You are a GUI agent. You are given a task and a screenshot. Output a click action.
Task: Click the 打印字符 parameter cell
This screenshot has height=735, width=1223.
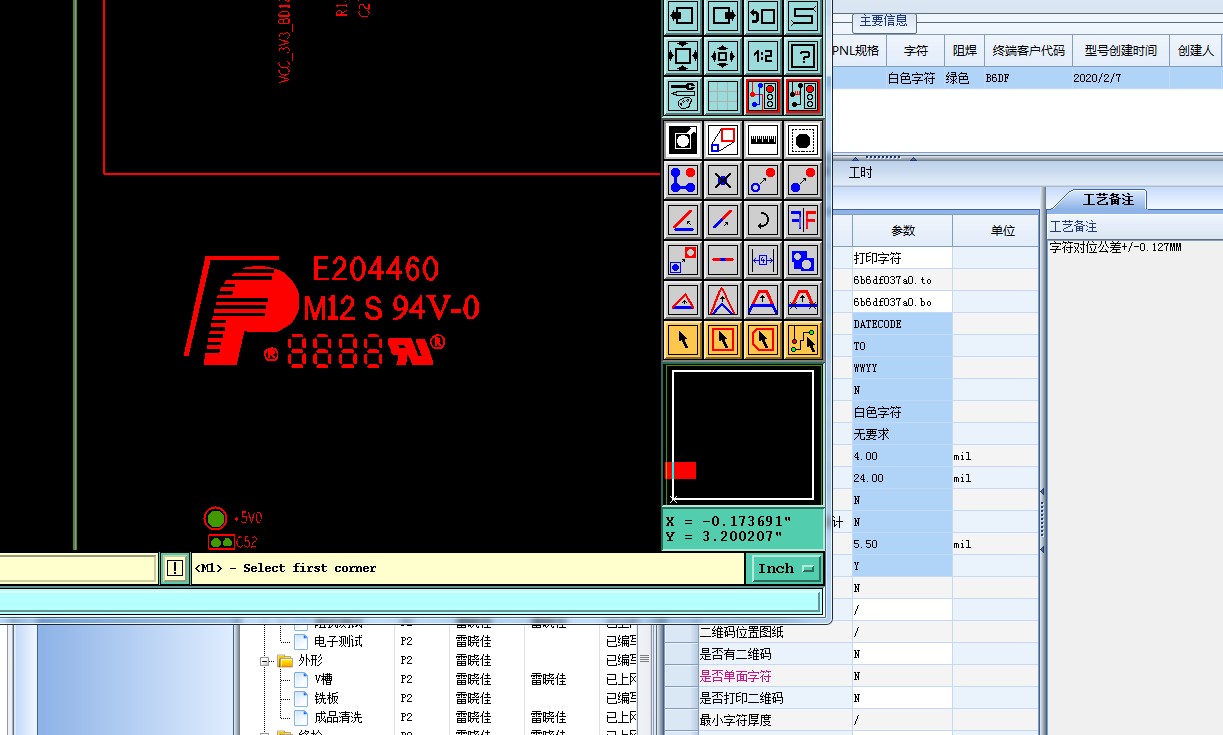click(x=901, y=258)
